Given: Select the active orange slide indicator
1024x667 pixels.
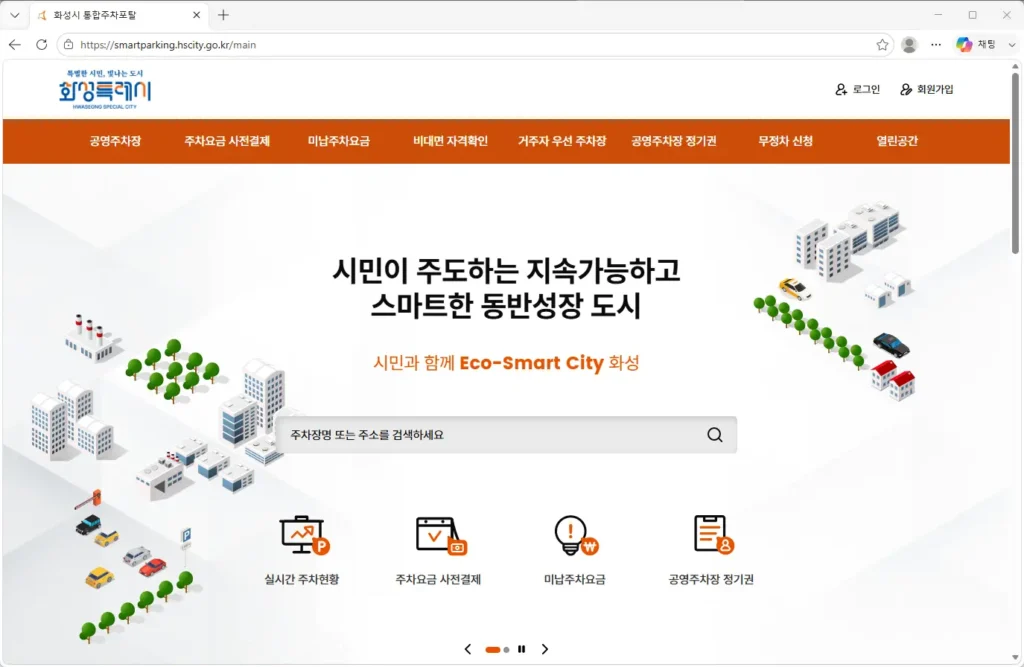Looking at the screenshot, I should tap(492, 649).
